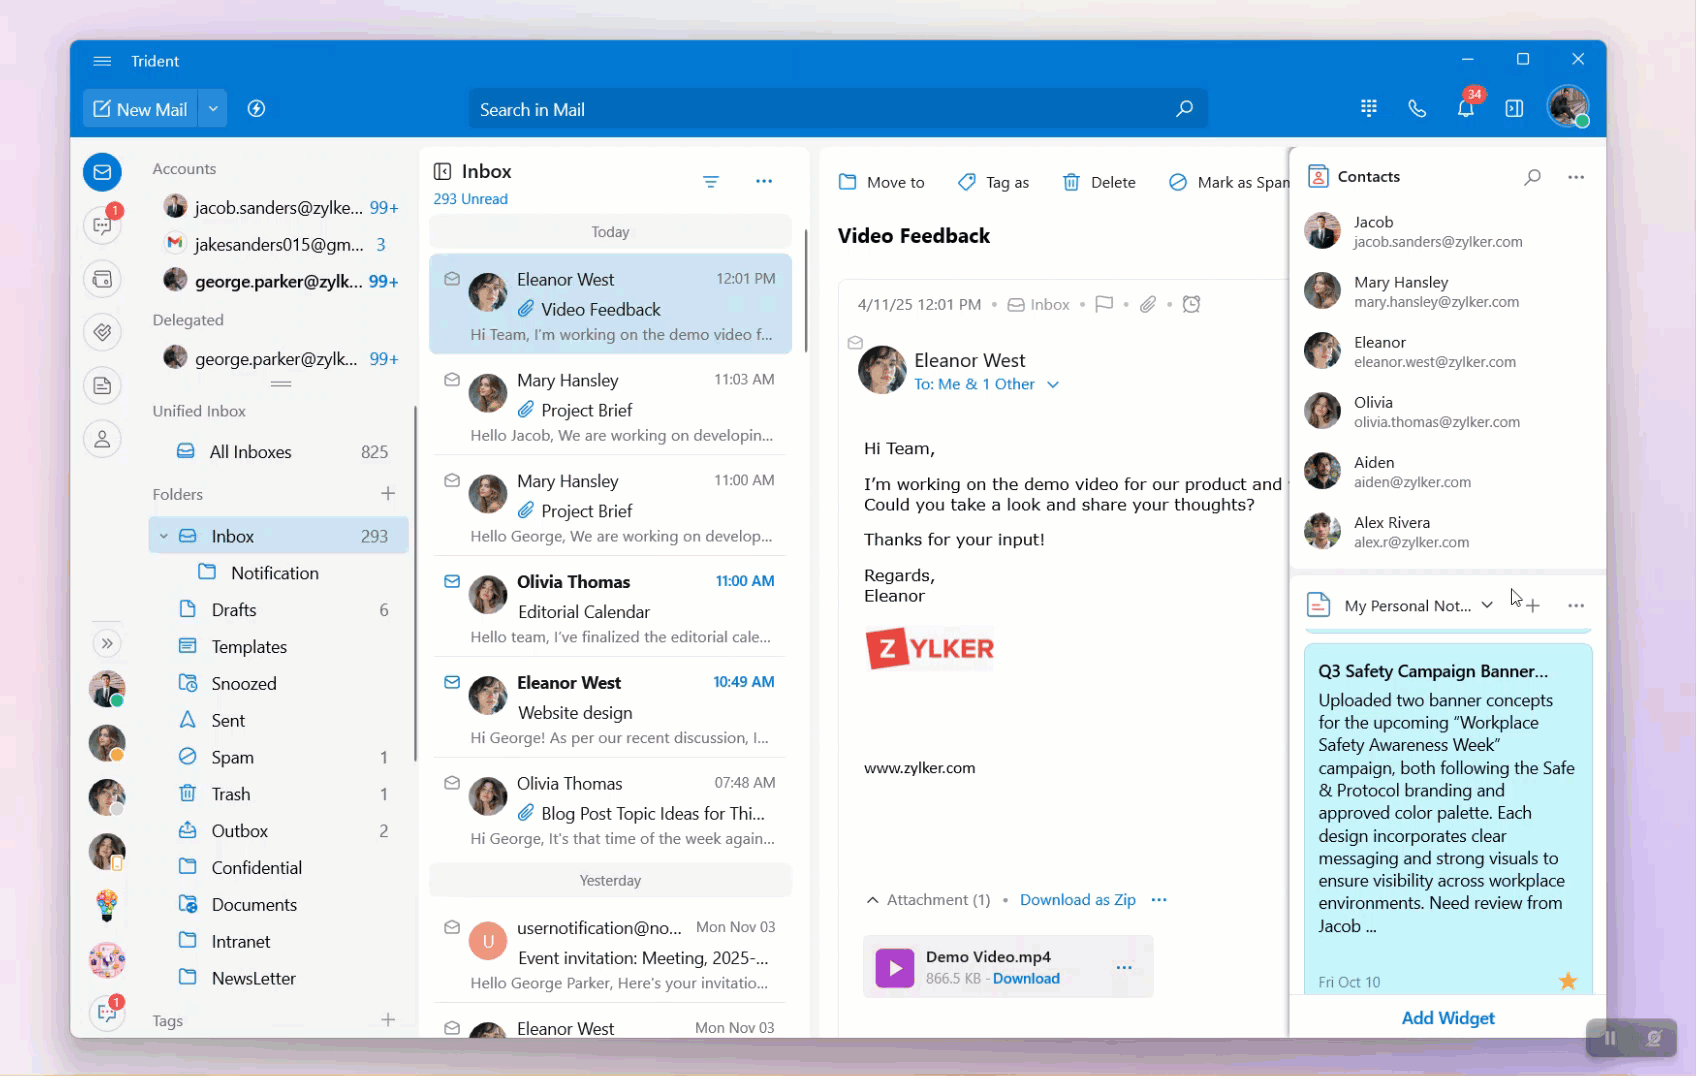Select the Mail module in the left rail
This screenshot has width=1696, height=1076.
click(102, 172)
